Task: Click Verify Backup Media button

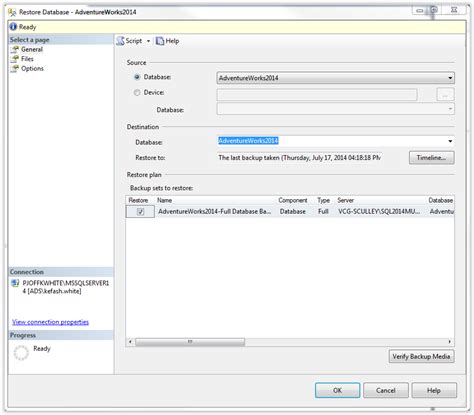Action: pyautogui.click(x=421, y=357)
